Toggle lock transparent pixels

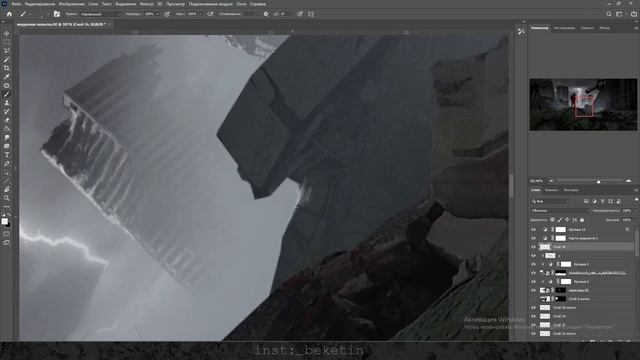[x=552, y=220]
